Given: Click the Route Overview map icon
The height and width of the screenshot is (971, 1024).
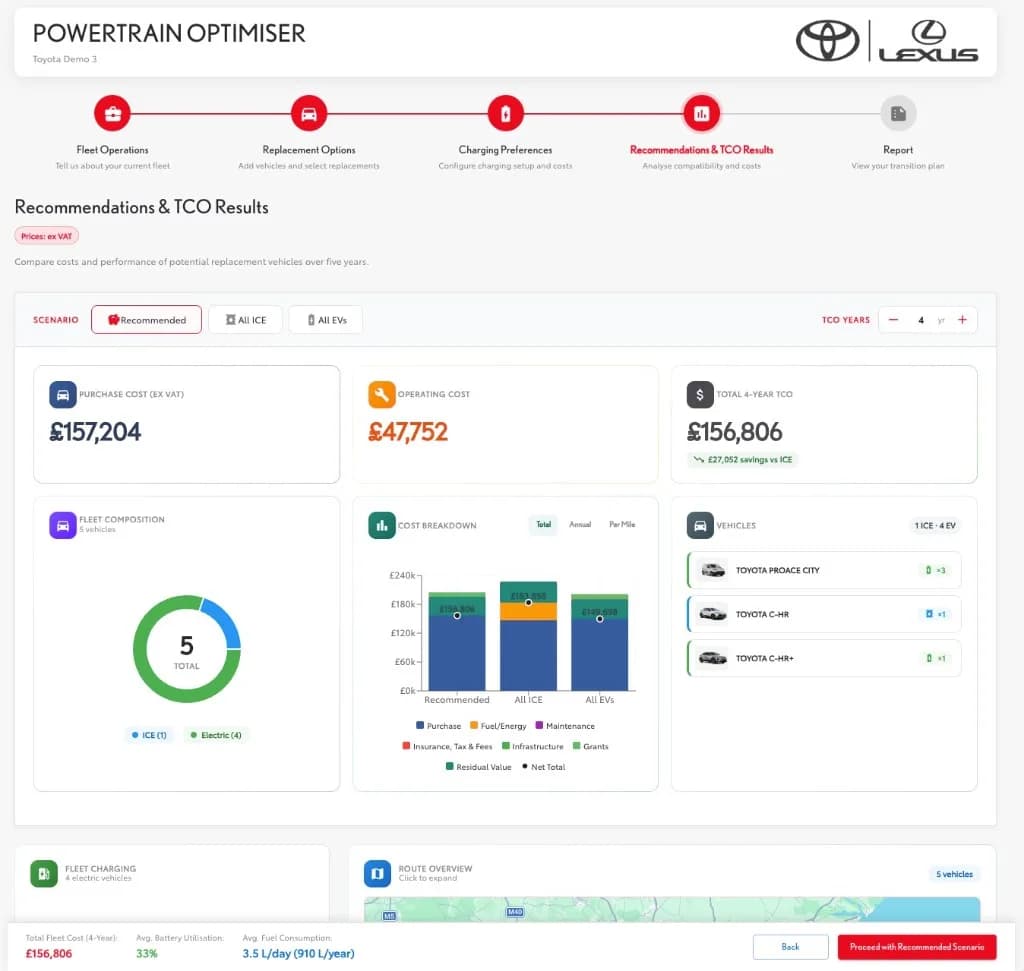Looking at the screenshot, I should (x=377, y=873).
